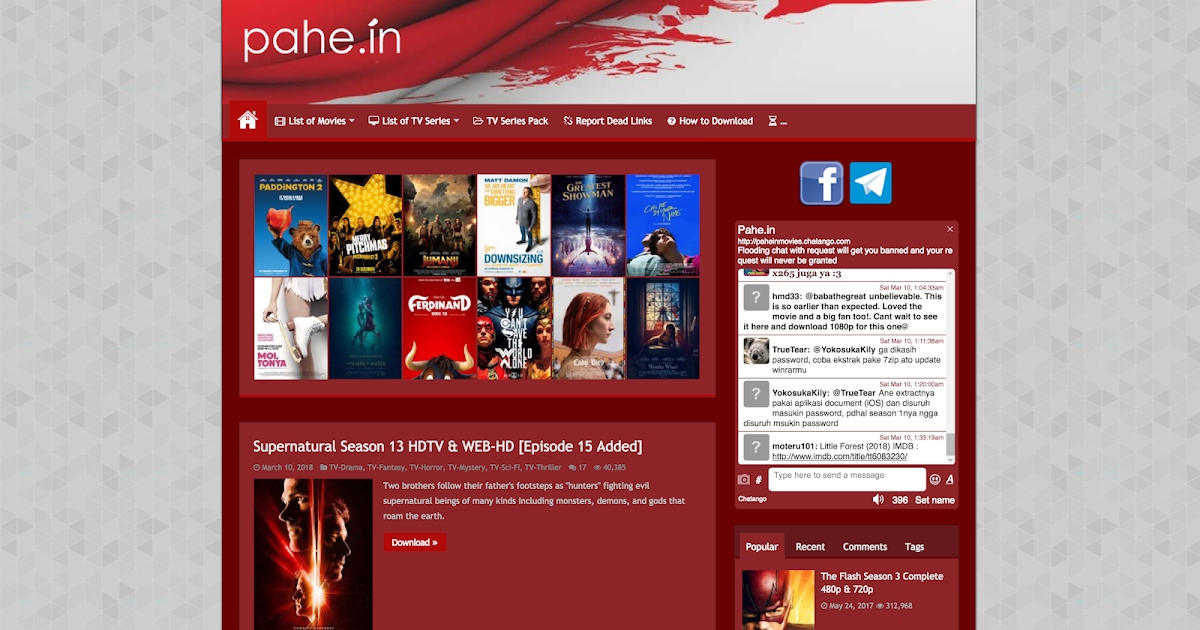
Task: Switch to the Comments tab
Action: click(865, 547)
